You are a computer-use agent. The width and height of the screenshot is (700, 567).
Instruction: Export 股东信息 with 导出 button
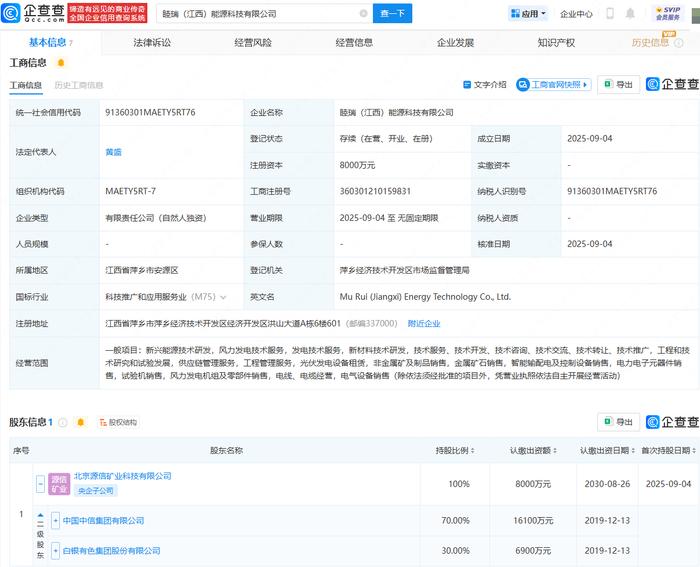pyautogui.click(x=618, y=422)
